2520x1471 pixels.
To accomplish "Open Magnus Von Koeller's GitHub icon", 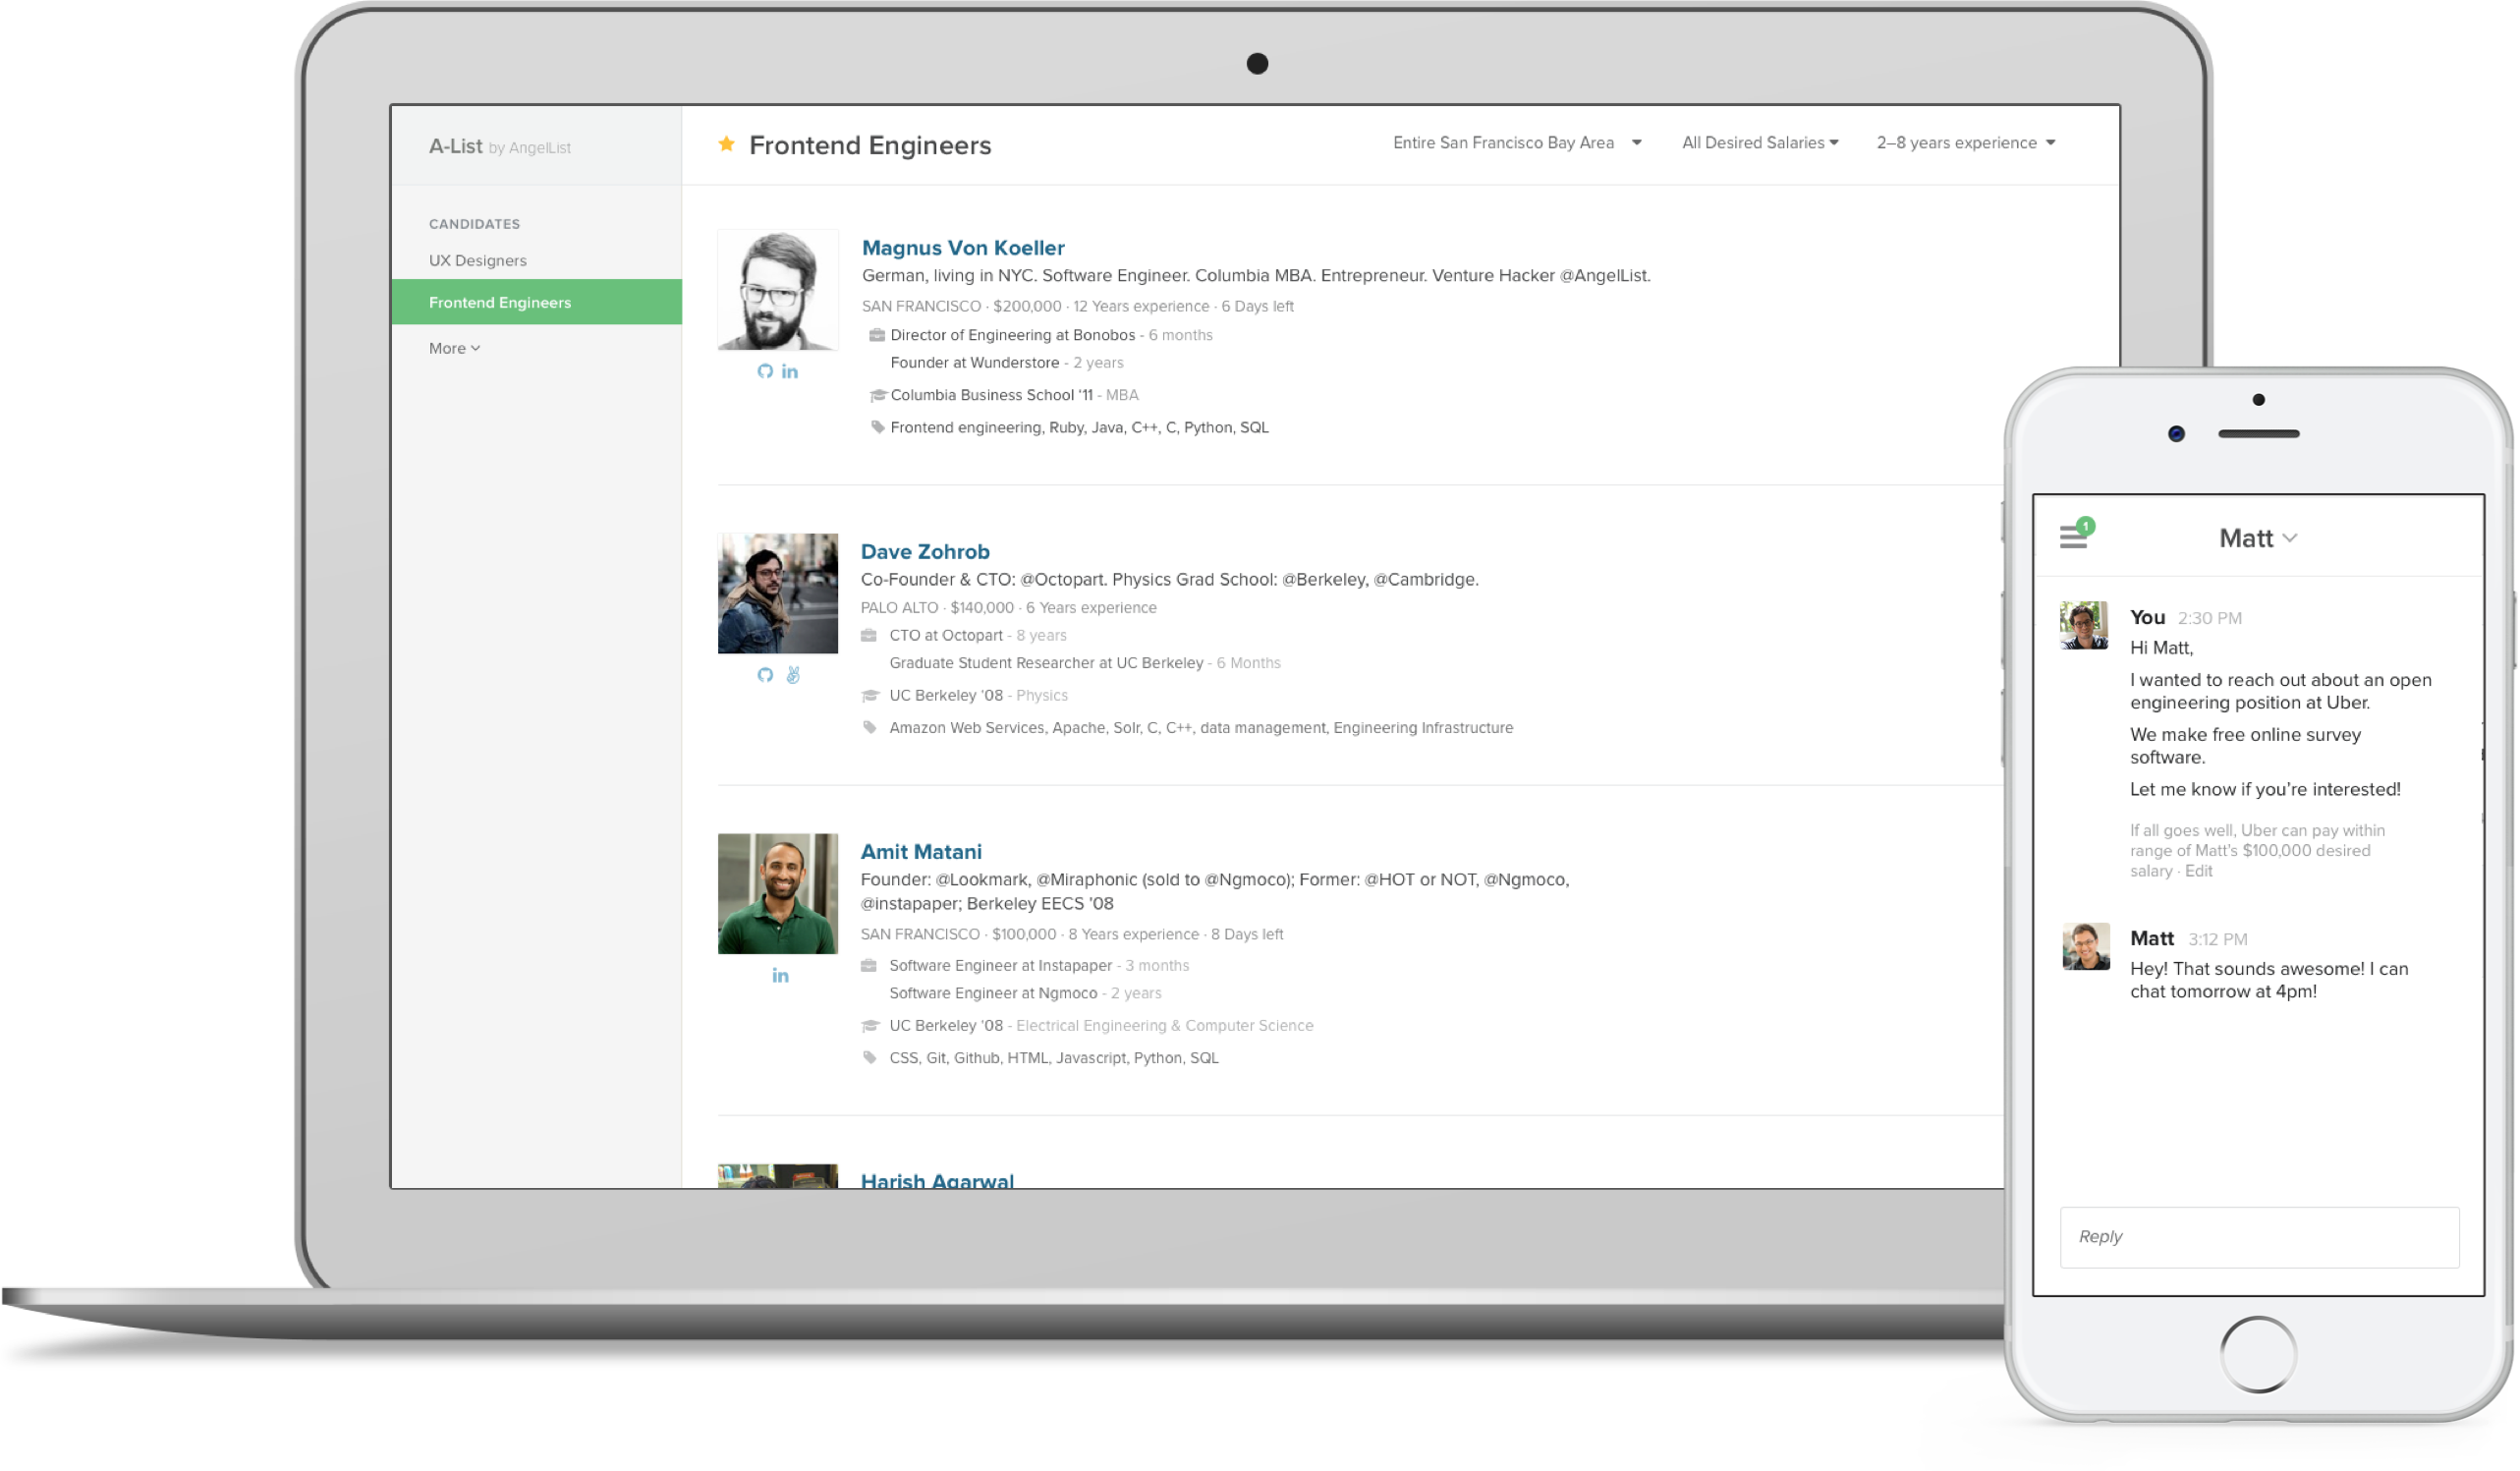I will tap(765, 371).
